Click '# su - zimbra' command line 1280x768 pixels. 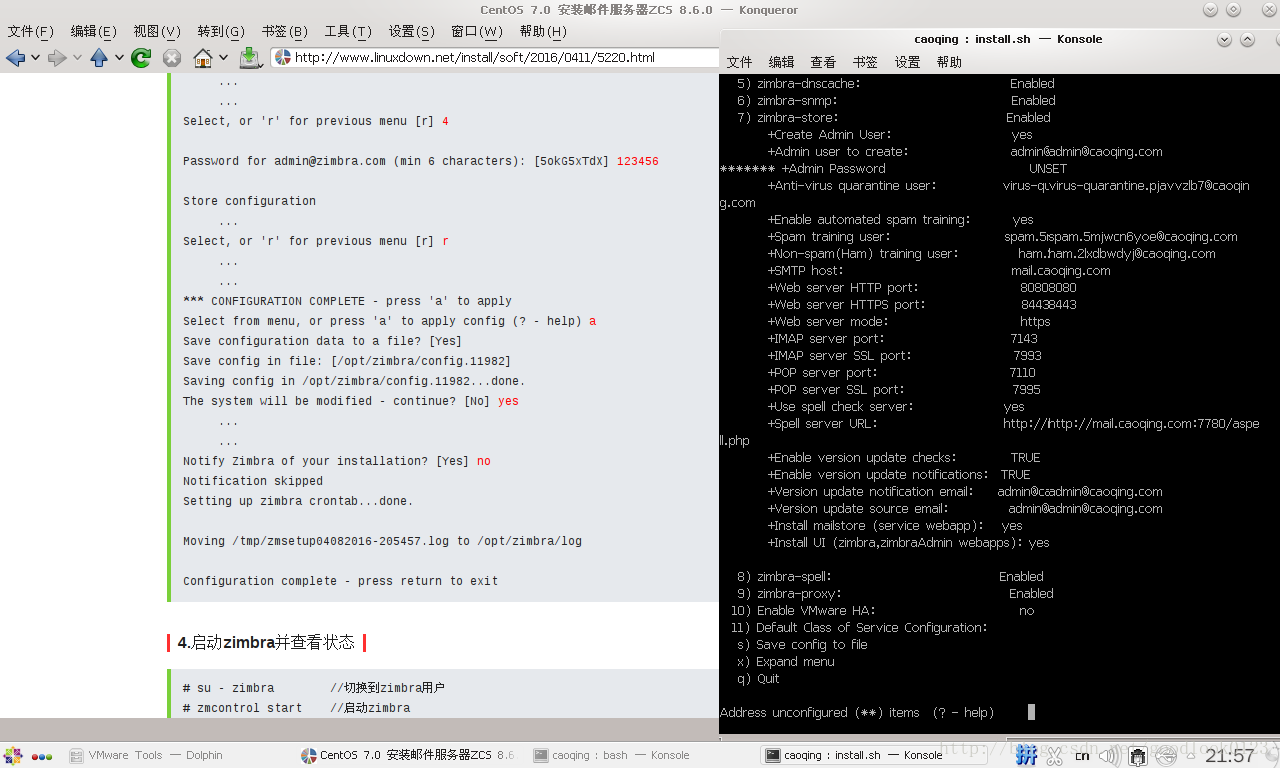228,688
